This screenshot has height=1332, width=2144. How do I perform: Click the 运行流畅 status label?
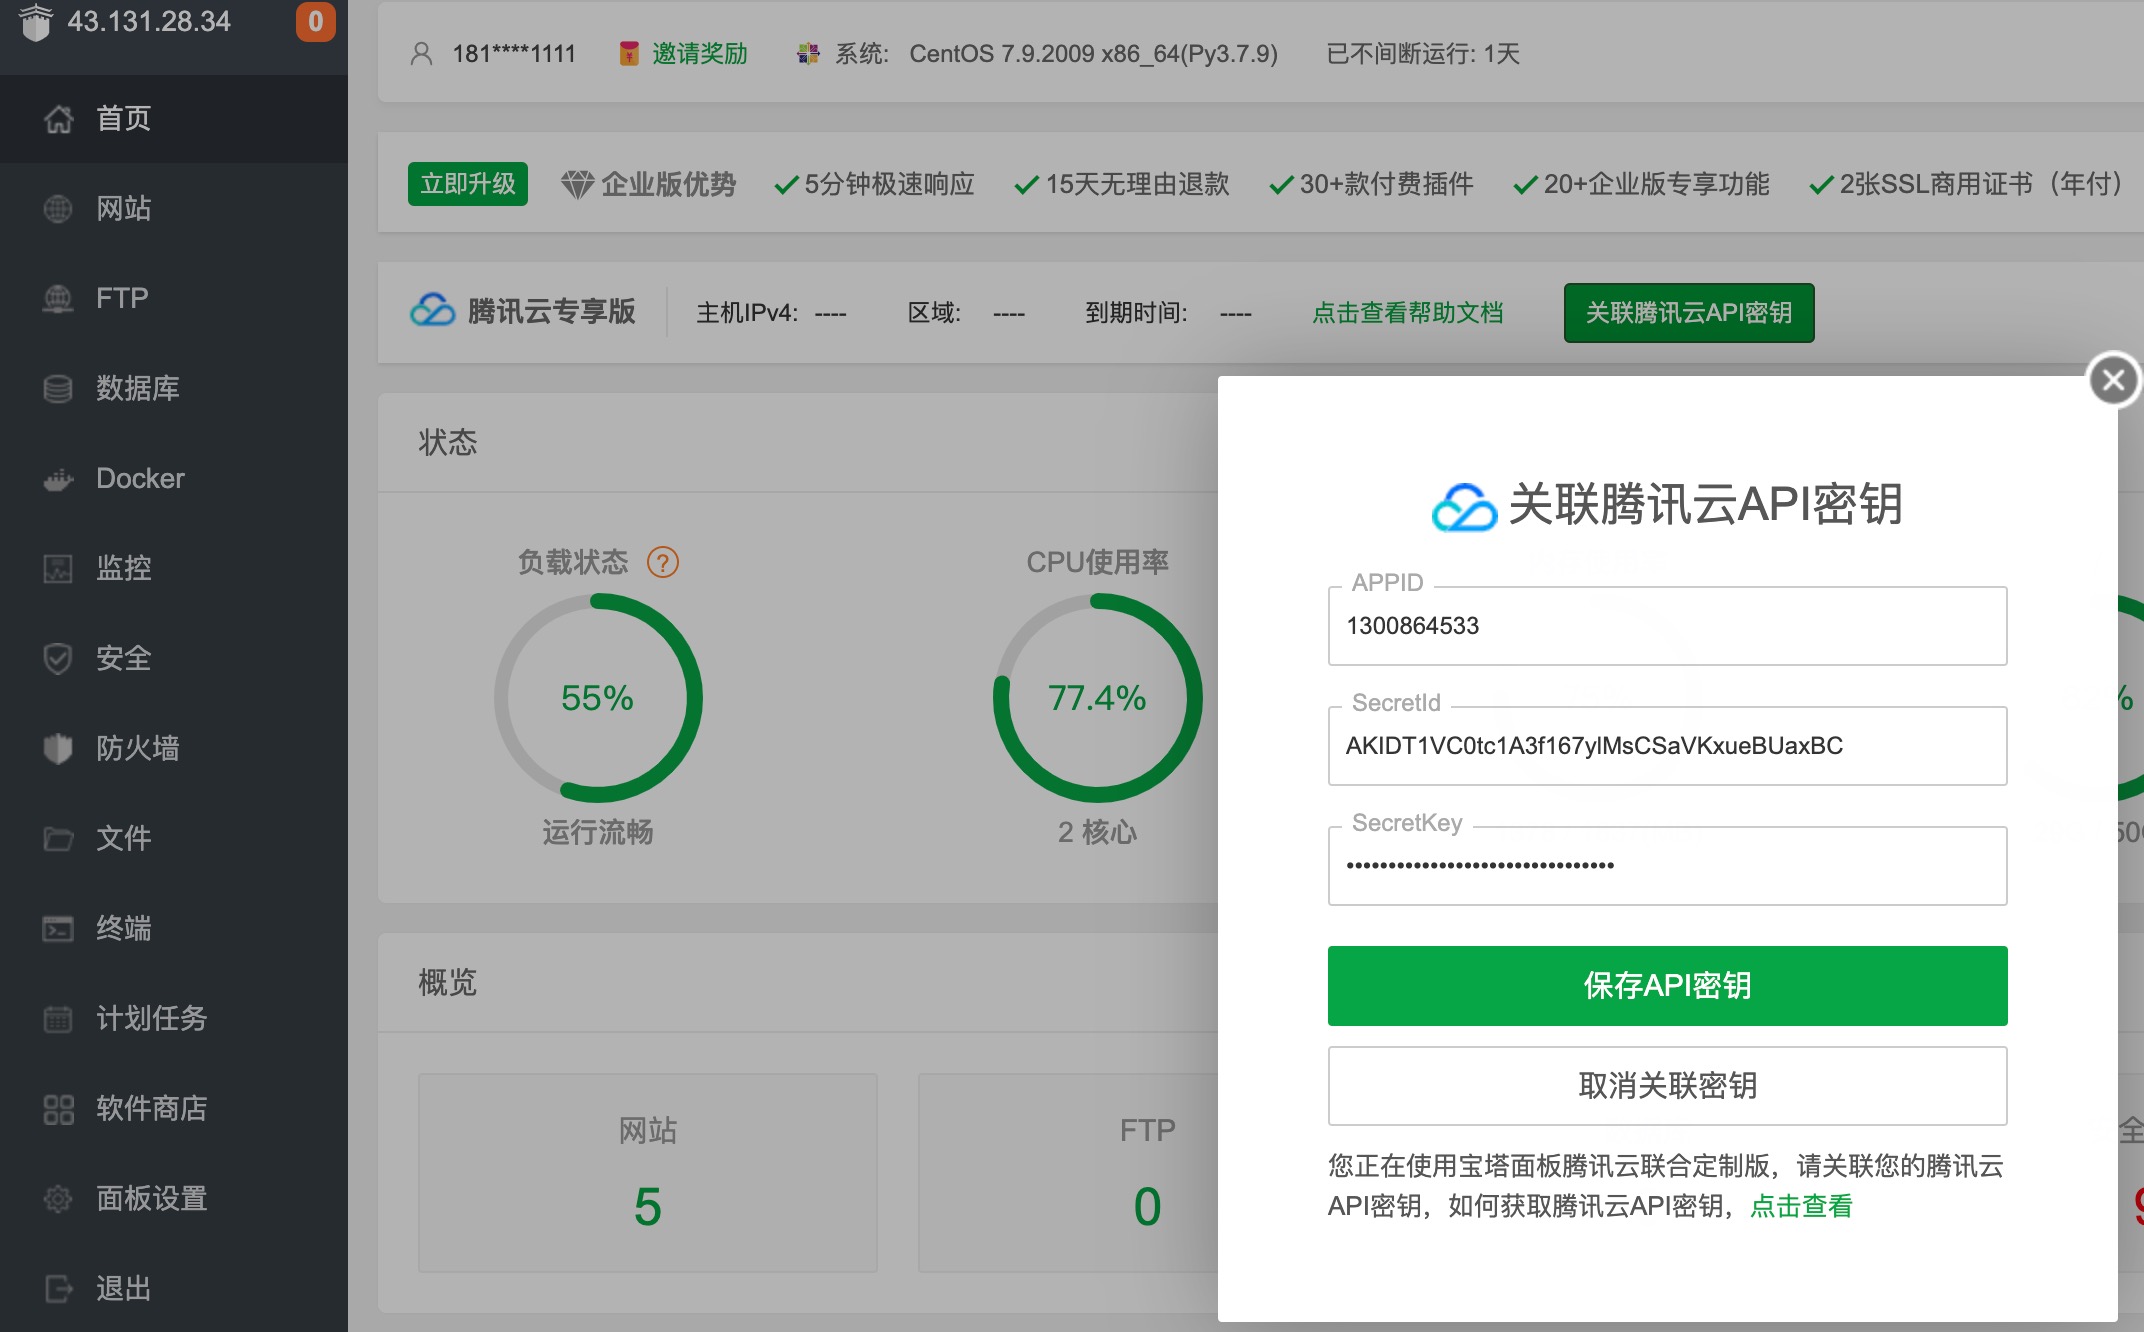click(598, 832)
